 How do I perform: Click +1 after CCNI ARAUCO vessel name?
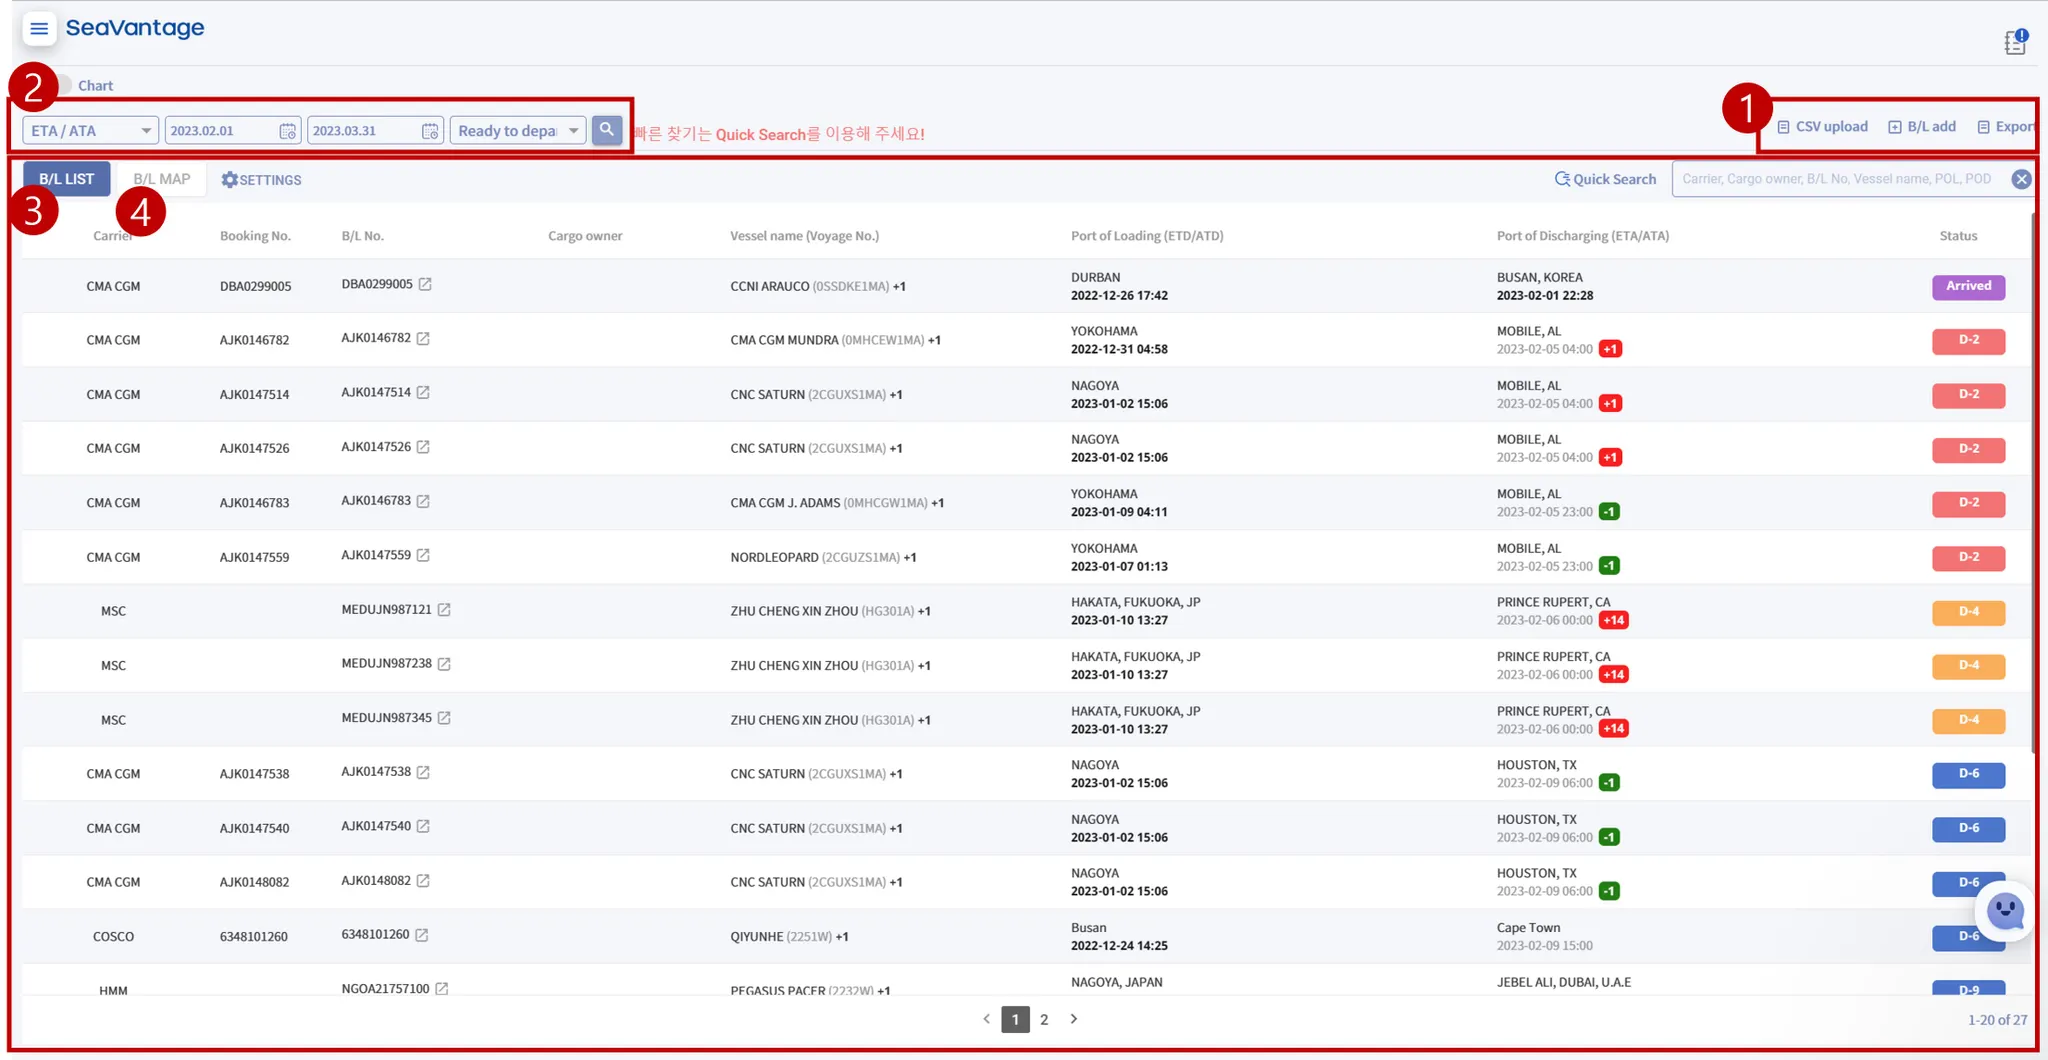899,286
